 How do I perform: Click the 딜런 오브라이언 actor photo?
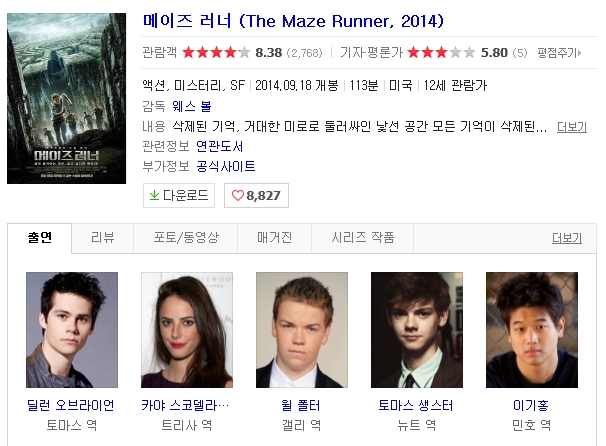pyautogui.click(x=72, y=330)
